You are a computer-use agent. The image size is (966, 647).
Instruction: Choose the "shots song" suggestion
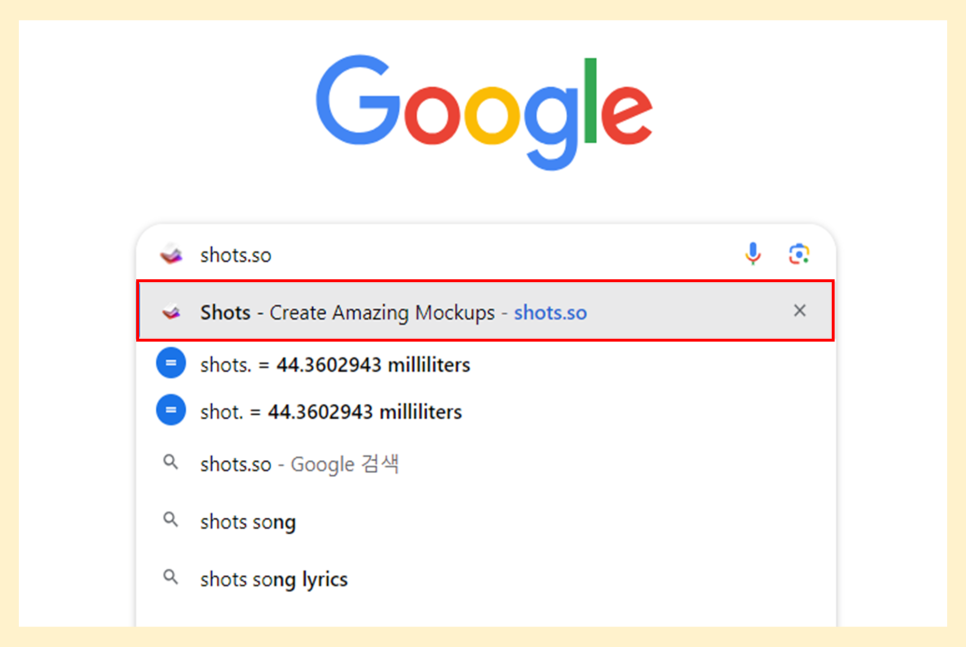click(248, 521)
